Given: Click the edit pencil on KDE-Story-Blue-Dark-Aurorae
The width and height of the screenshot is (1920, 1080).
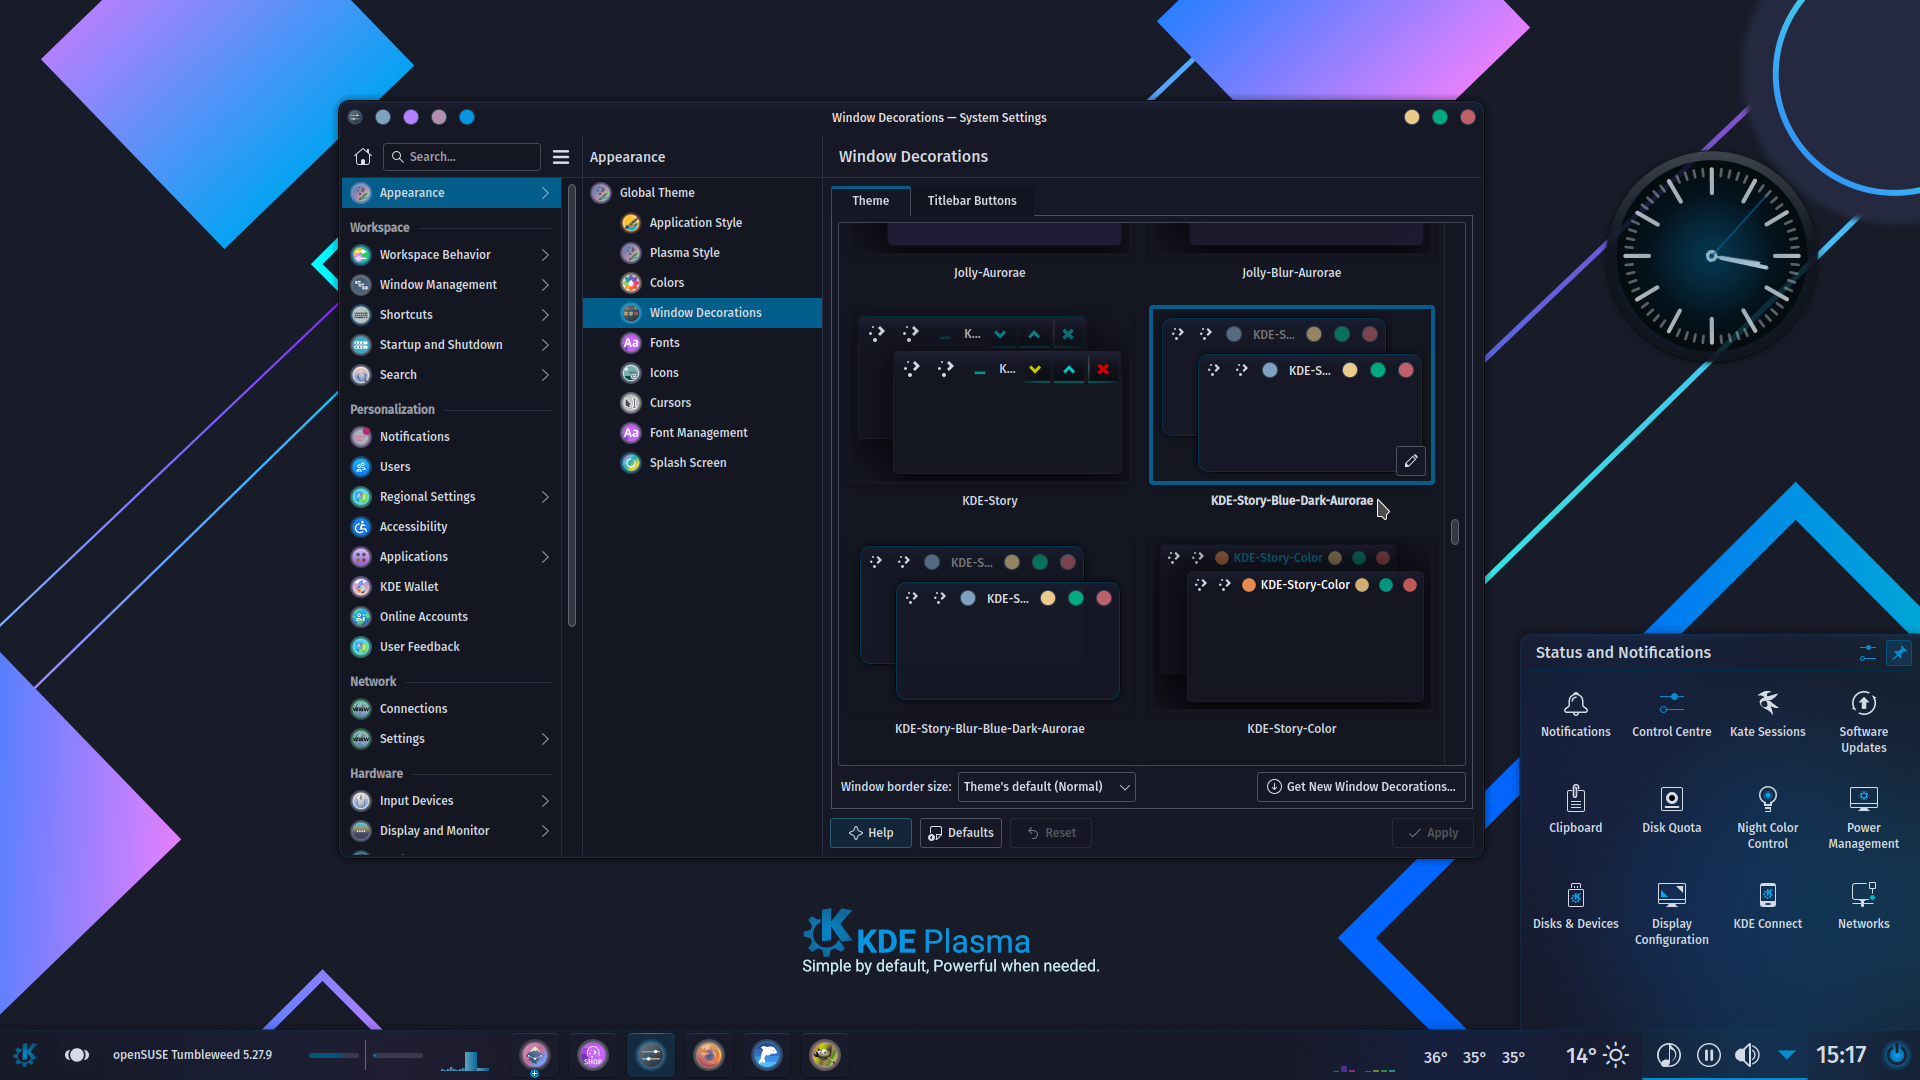Looking at the screenshot, I should click(1410, 460).
